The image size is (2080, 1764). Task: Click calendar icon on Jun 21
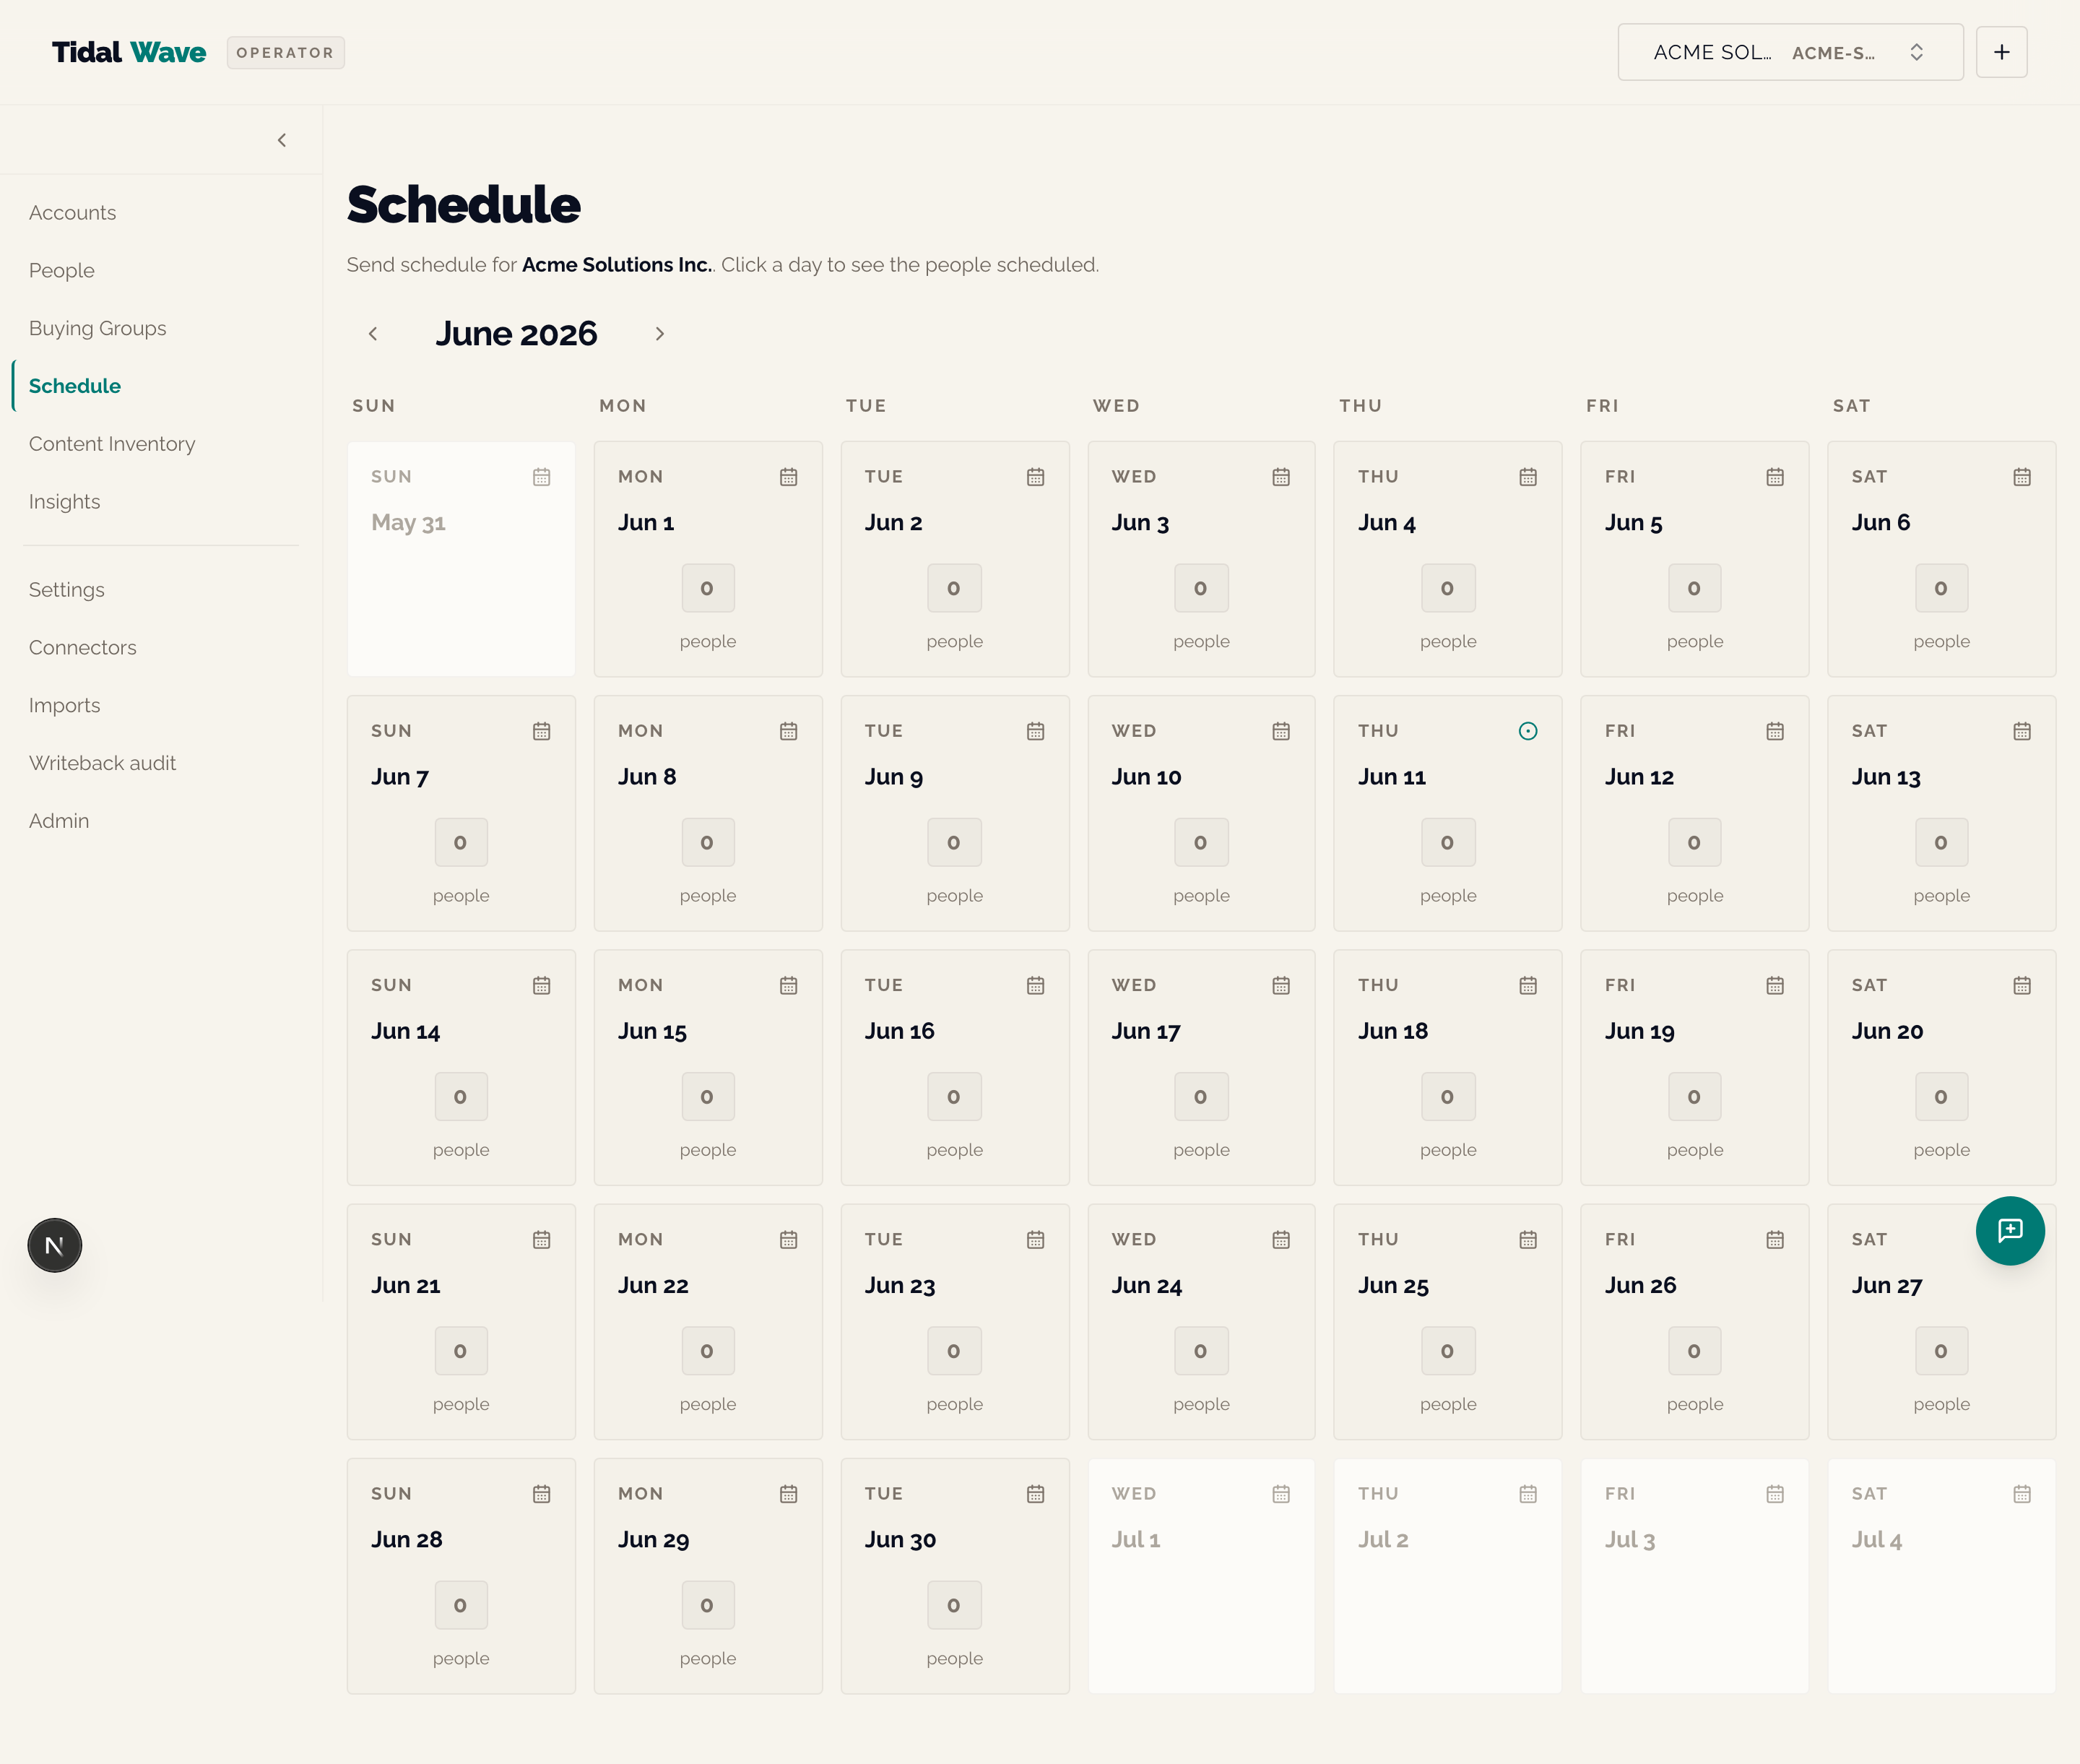pyautogui.click(x=542, y=1239)
